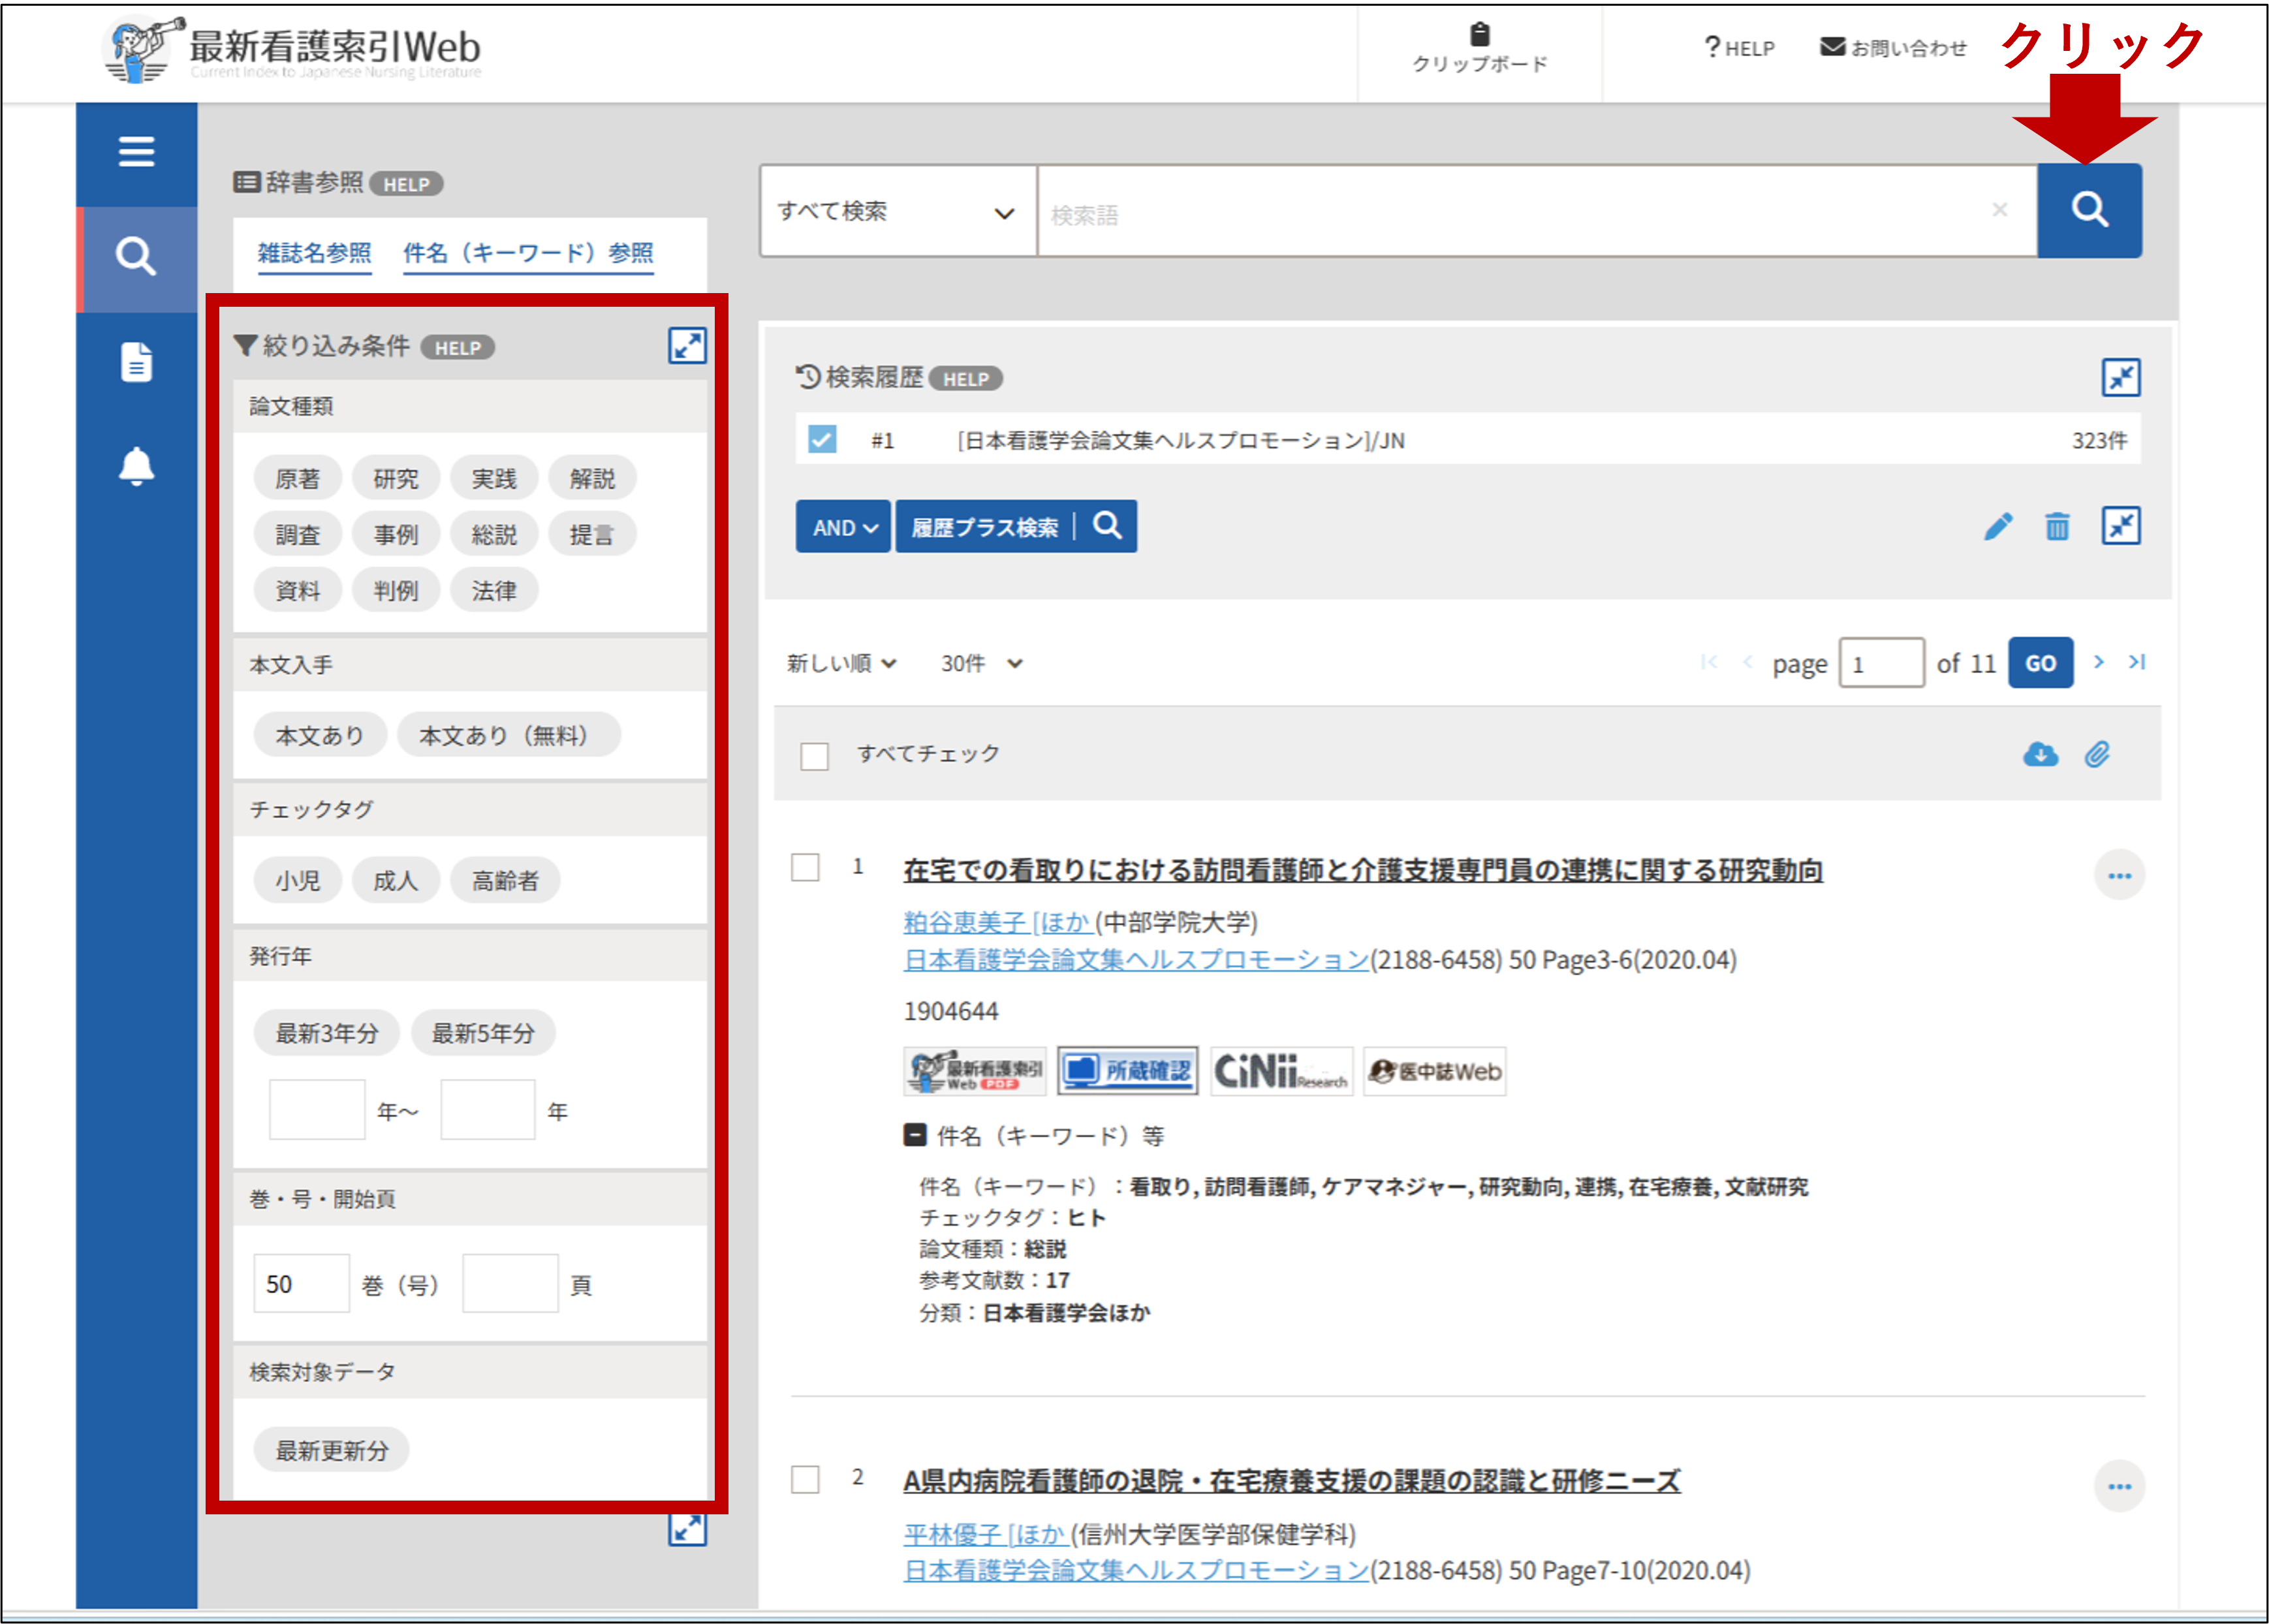
Task: Open author link 粕谷恵美子[ほか]
Action: (x=997, y=922)
